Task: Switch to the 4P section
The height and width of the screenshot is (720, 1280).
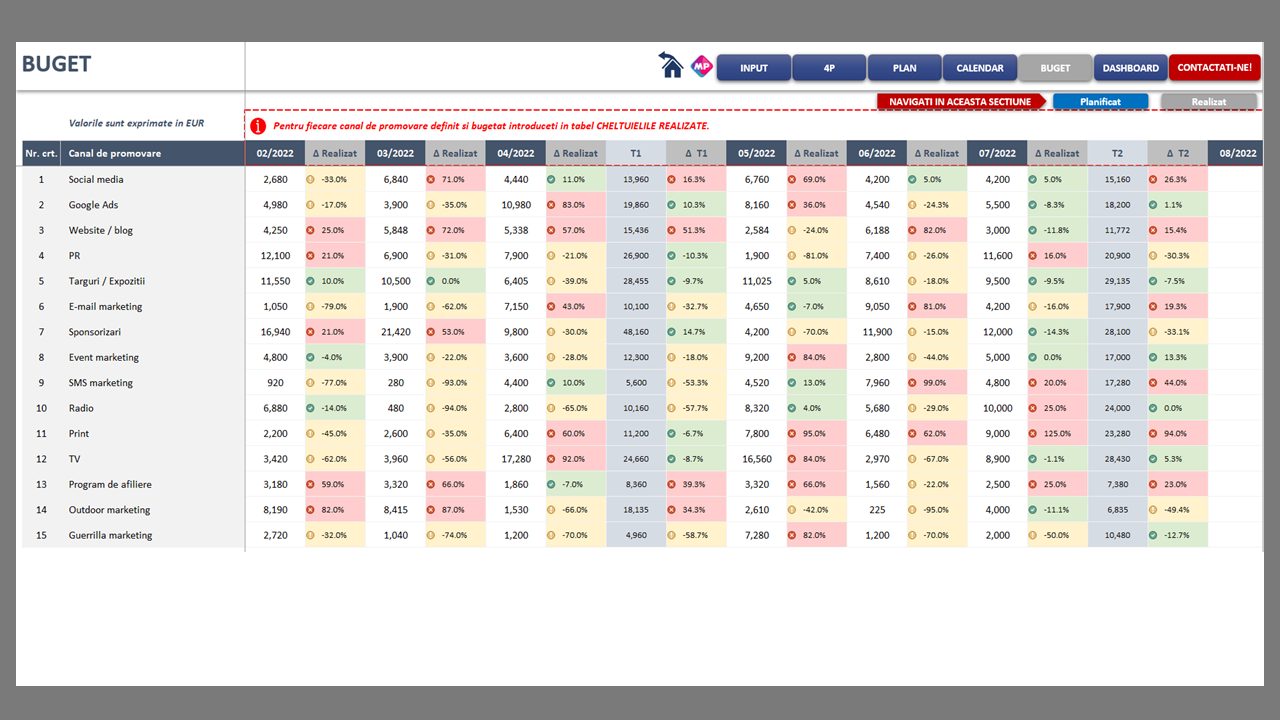Action: tap(829, 68)
